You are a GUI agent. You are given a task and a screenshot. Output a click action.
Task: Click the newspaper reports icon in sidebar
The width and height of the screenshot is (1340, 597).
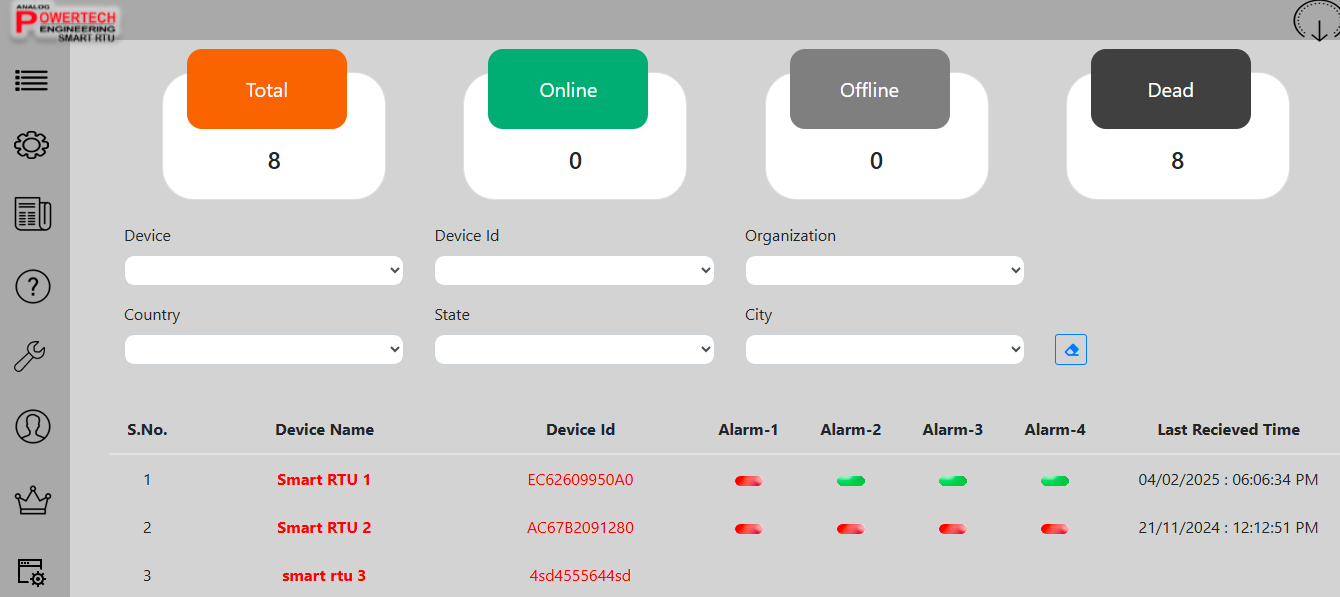32,214
